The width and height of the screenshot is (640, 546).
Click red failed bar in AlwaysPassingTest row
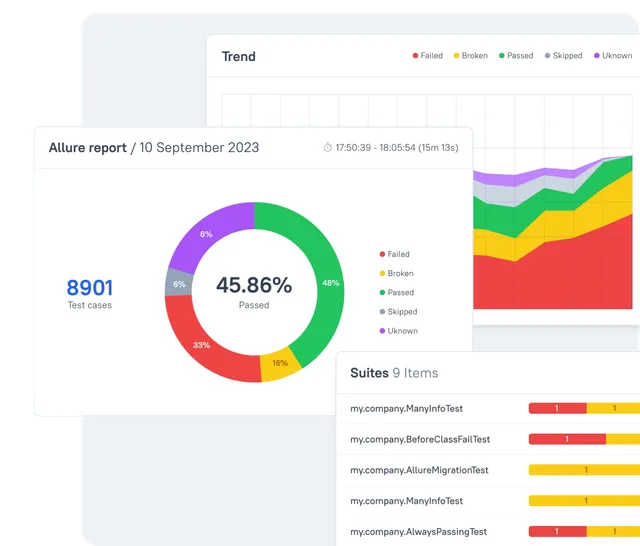(557, 532)
